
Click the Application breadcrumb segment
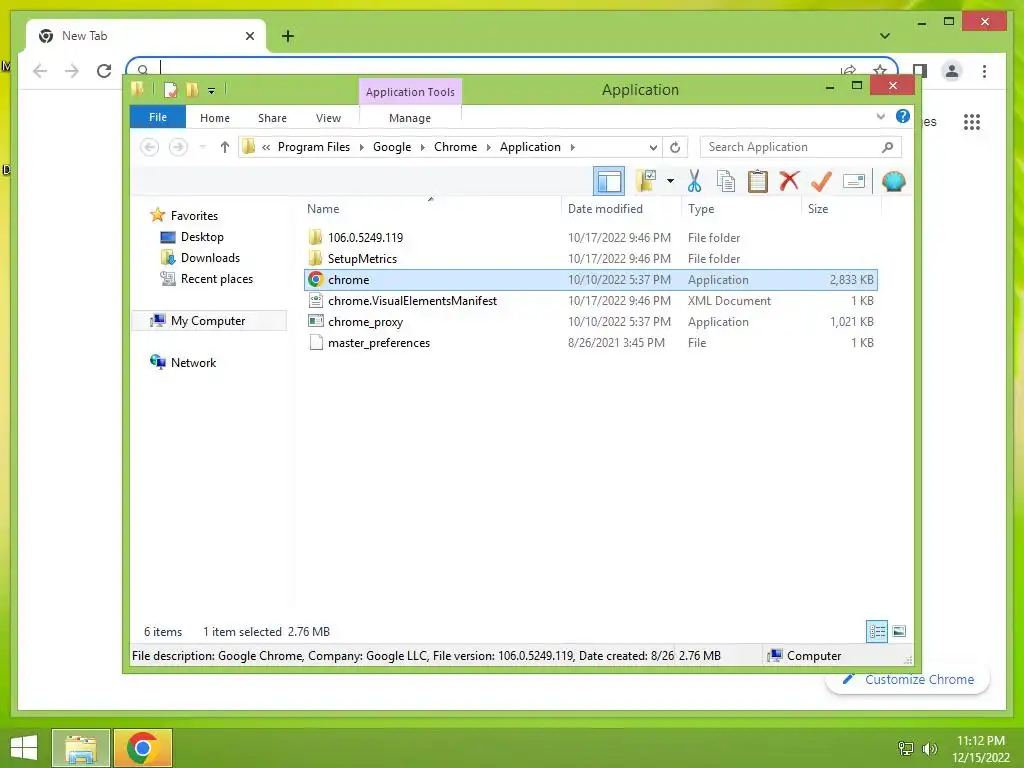(530, 147)
